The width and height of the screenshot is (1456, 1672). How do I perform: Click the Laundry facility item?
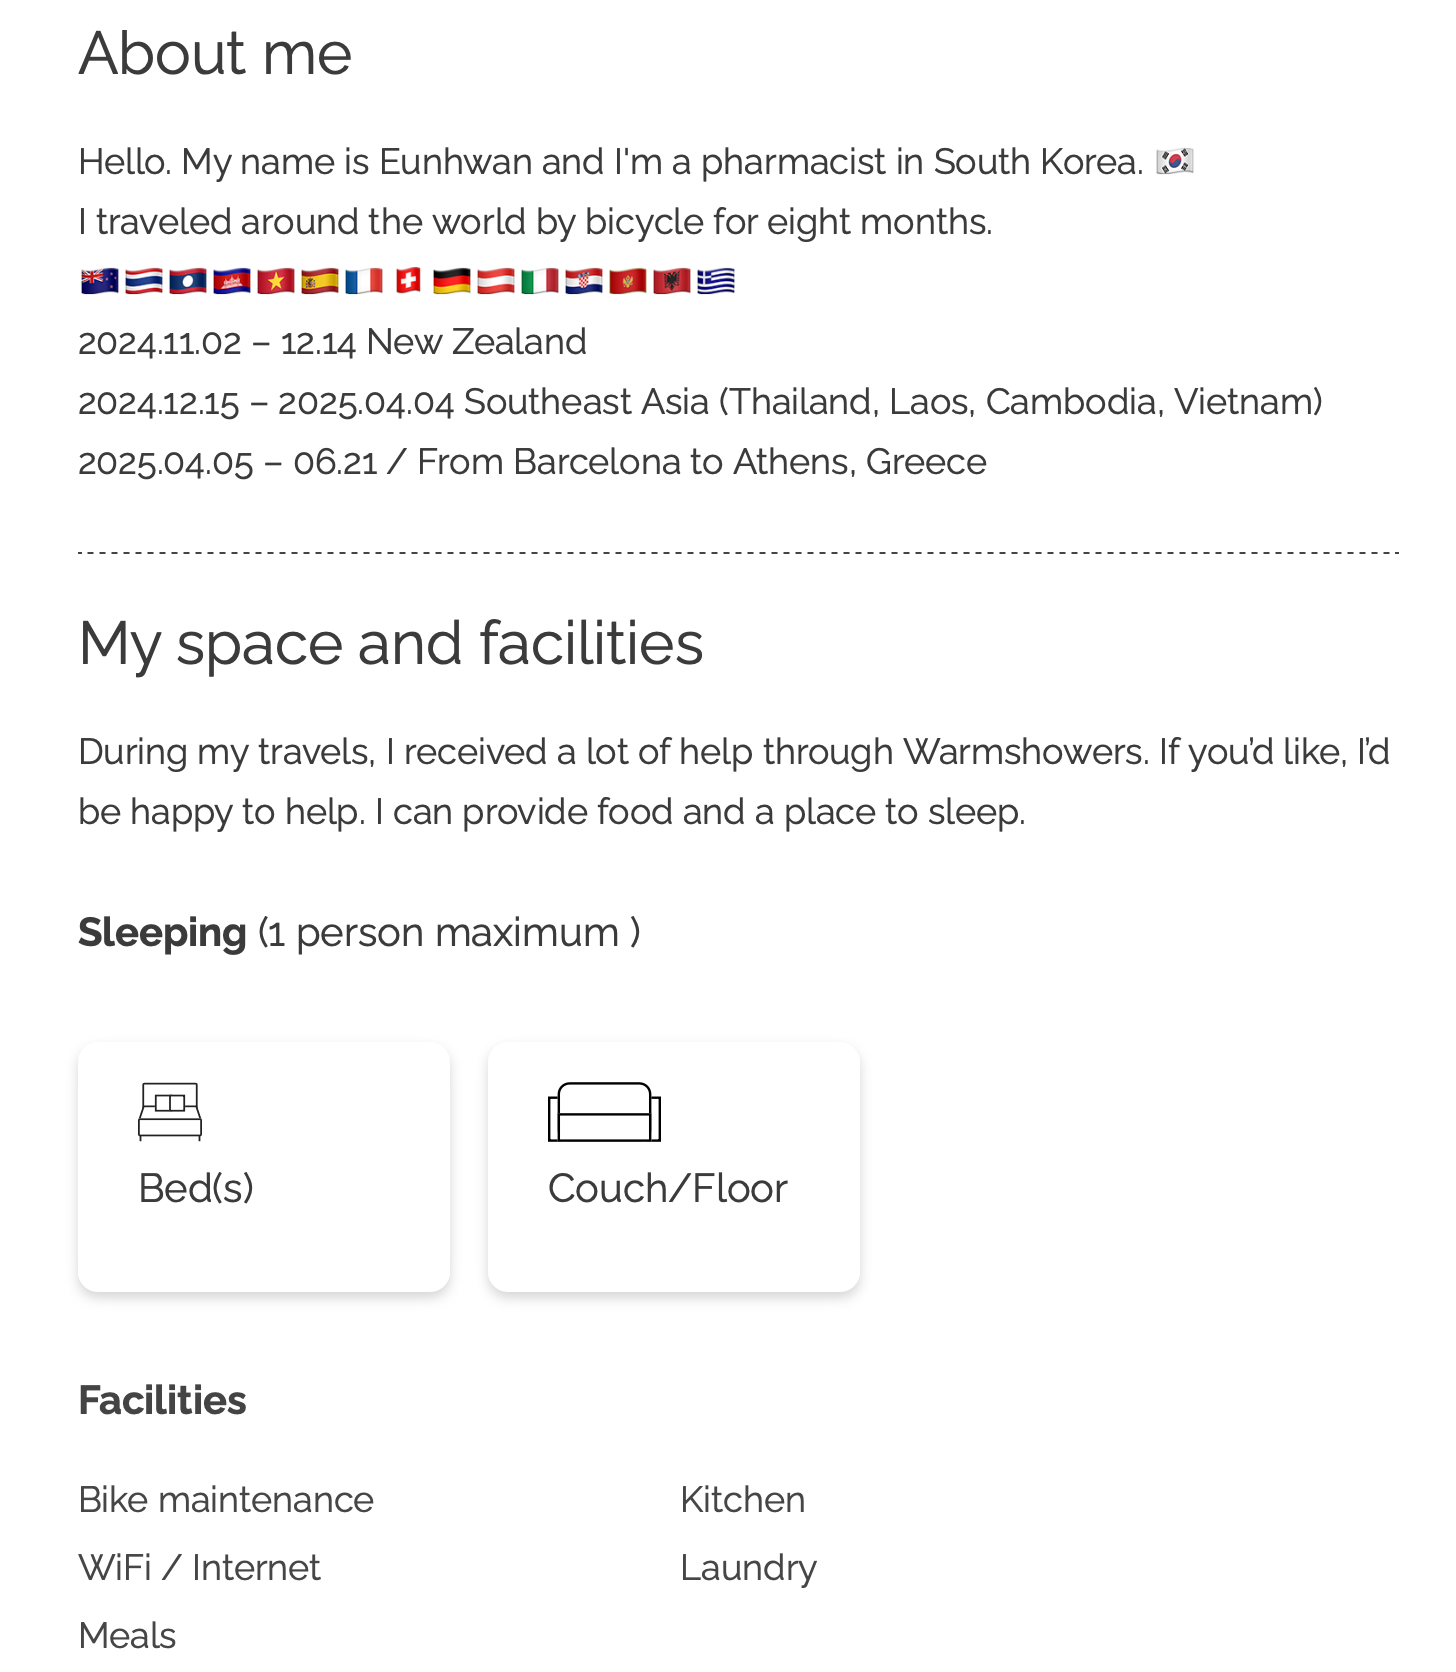(749, 1568)
